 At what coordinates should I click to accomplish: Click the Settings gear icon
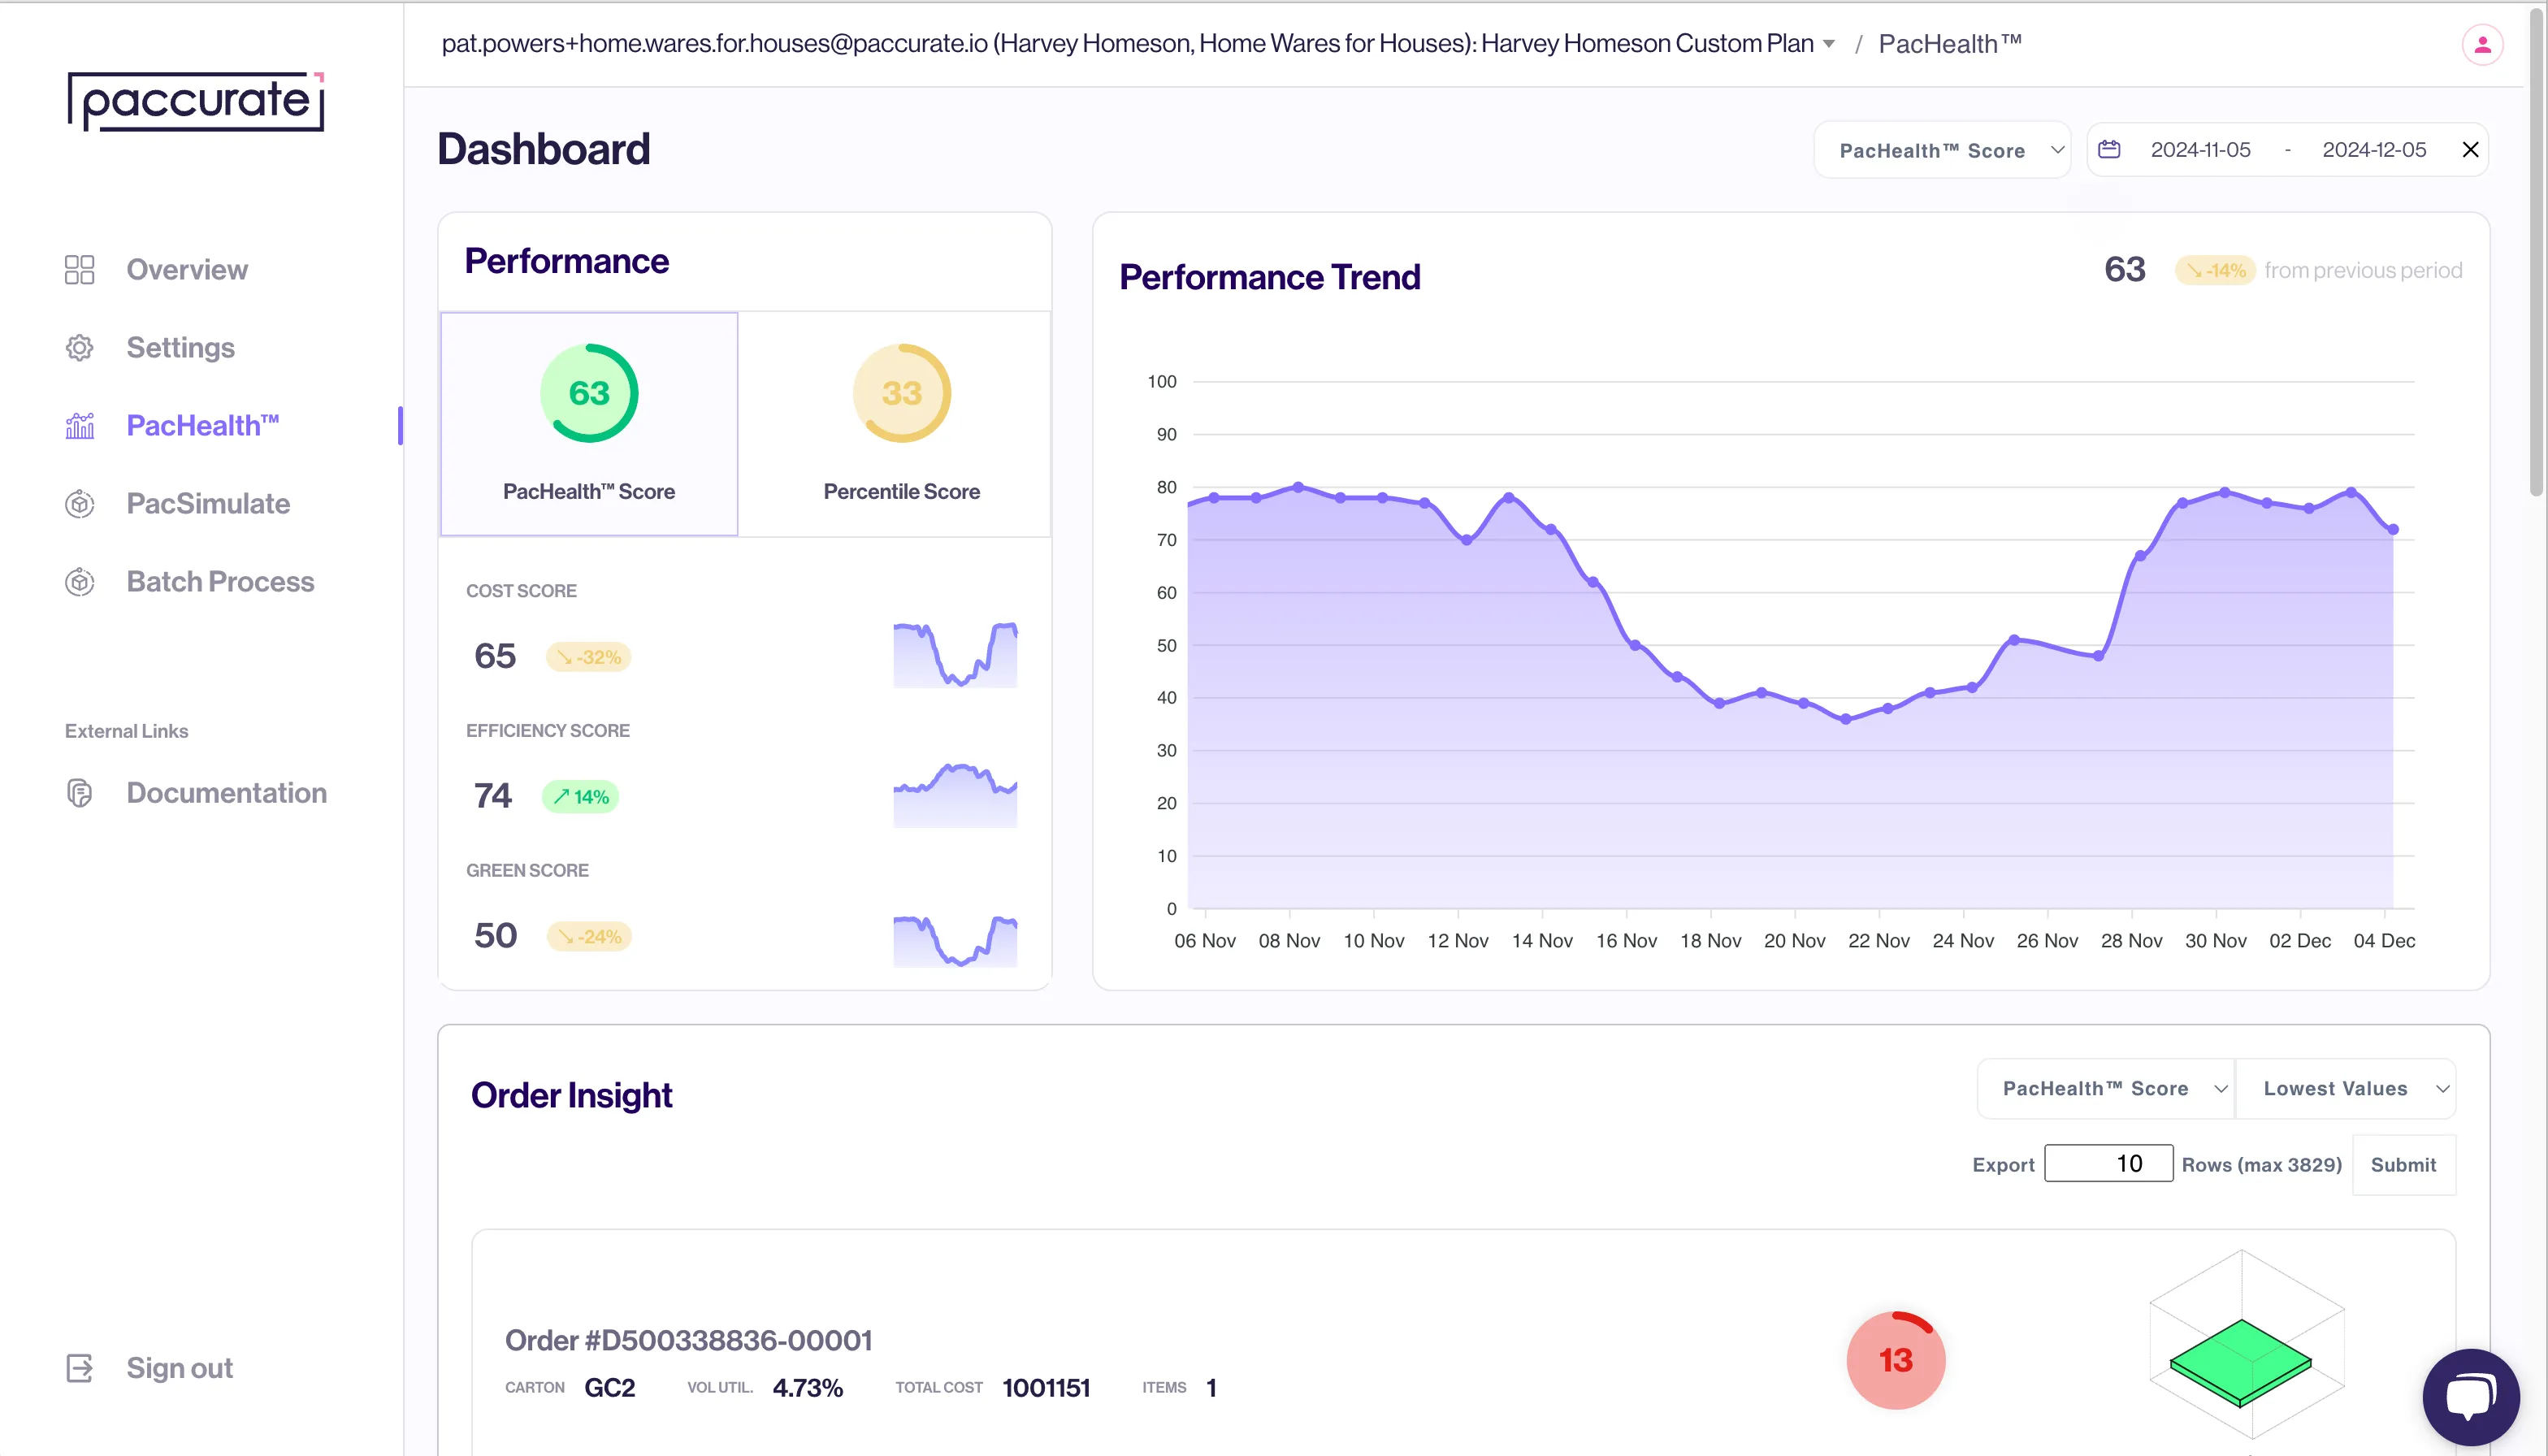(x=79, y=348)
